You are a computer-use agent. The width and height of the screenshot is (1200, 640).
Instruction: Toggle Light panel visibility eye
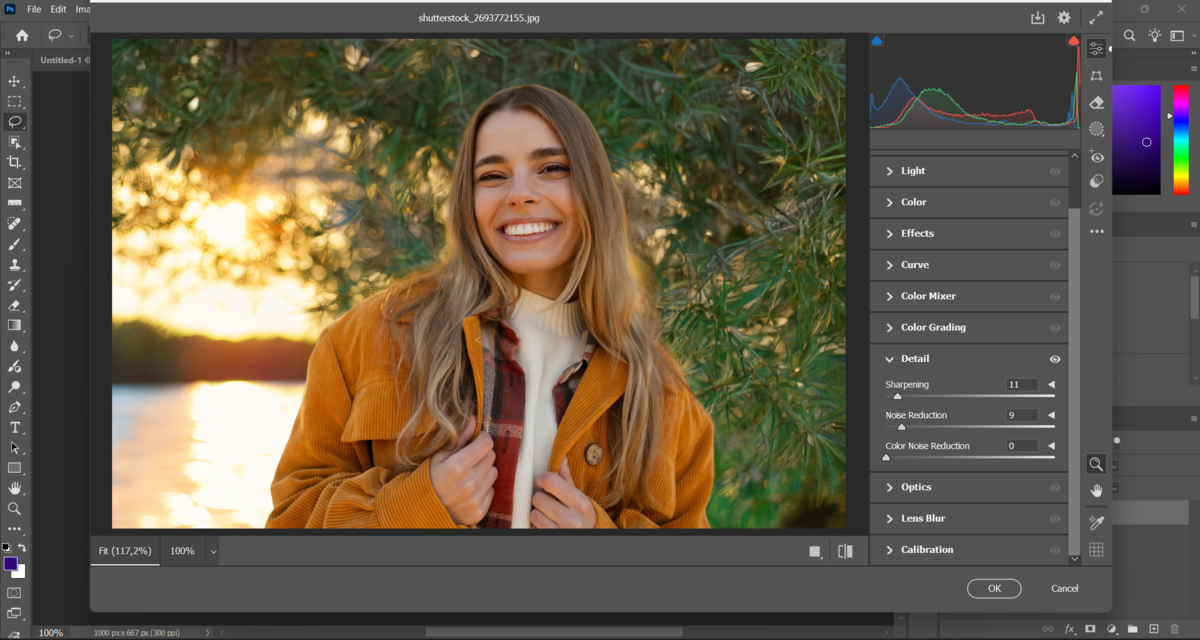tap(1054, 171)
